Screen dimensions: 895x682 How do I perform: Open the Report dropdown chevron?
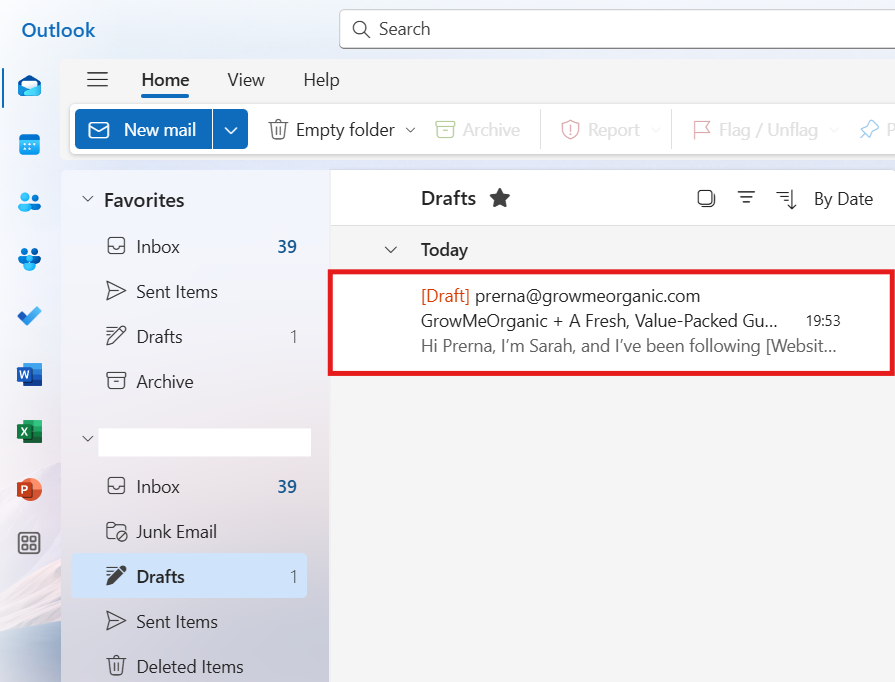656,130
